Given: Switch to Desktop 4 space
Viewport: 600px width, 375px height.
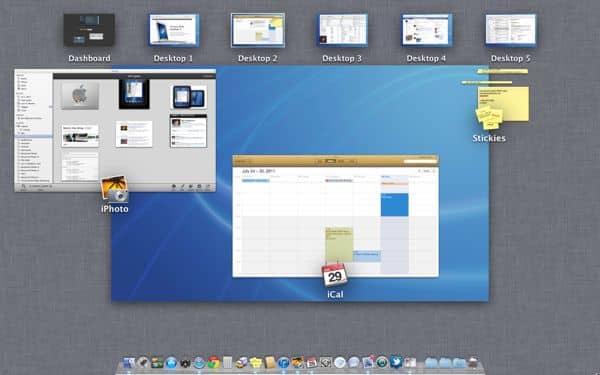Looking at the screenshot, I should 426,30.
